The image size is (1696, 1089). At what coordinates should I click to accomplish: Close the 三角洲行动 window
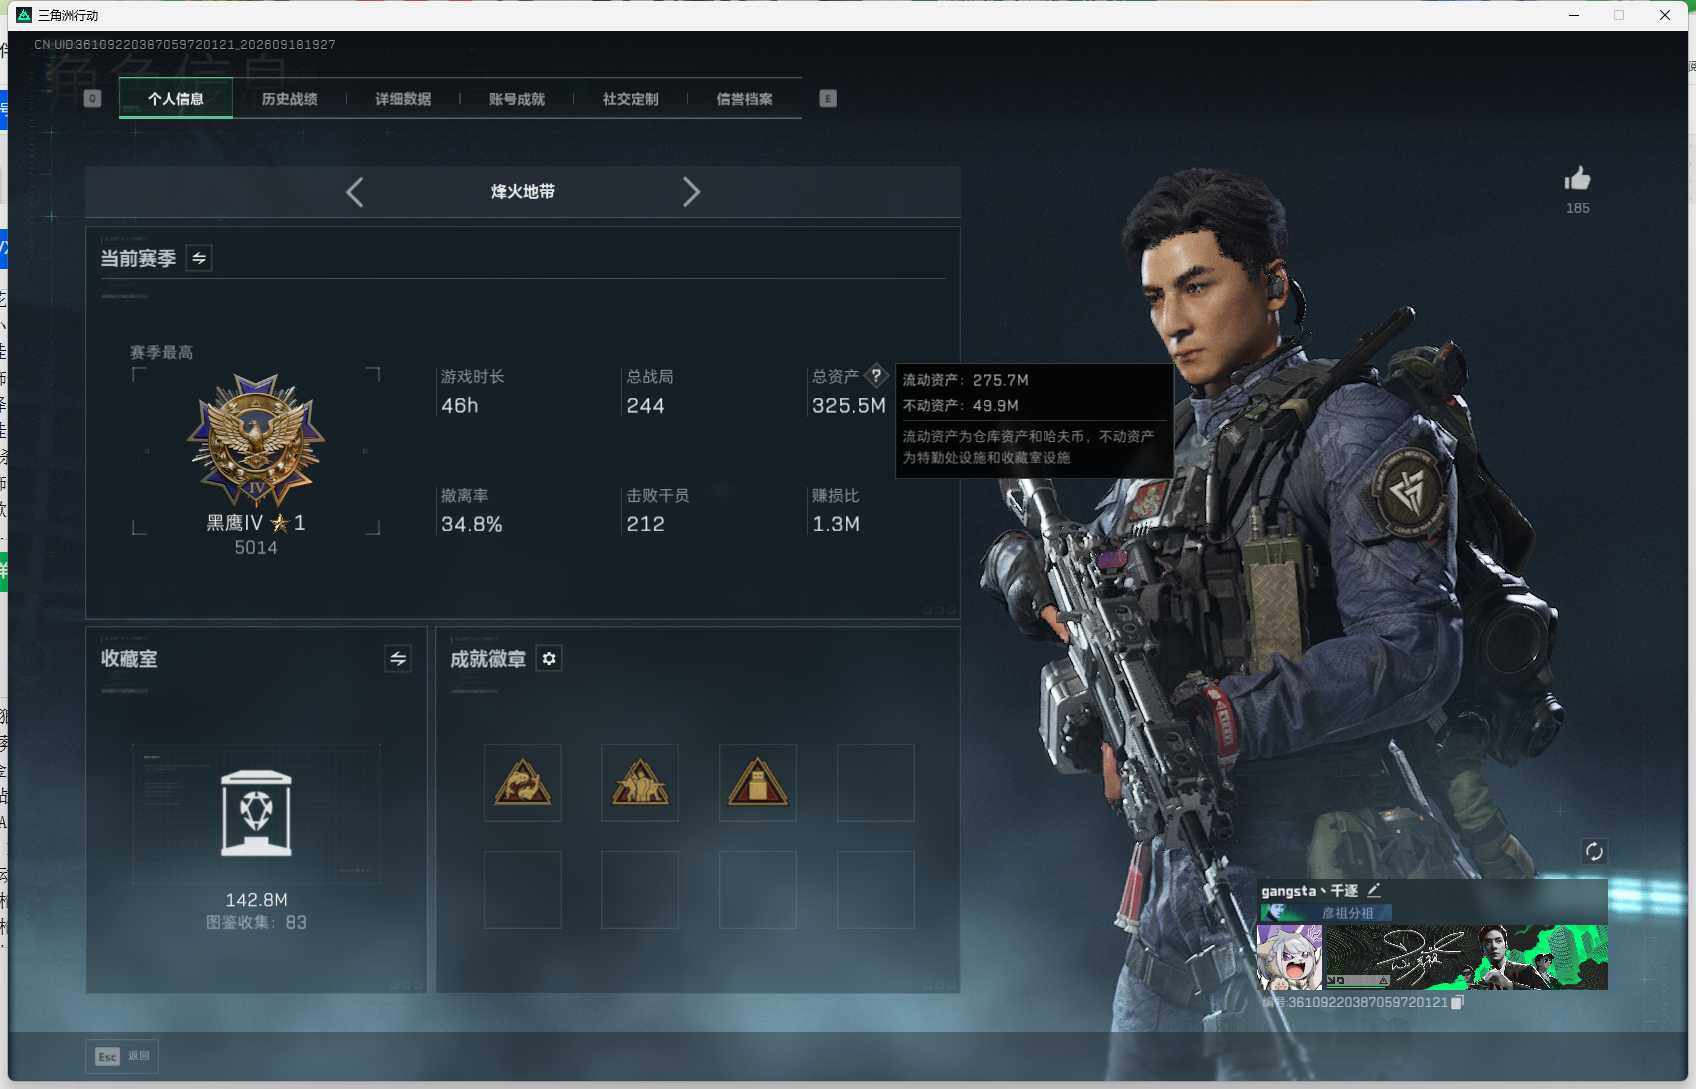(1665, 15)
